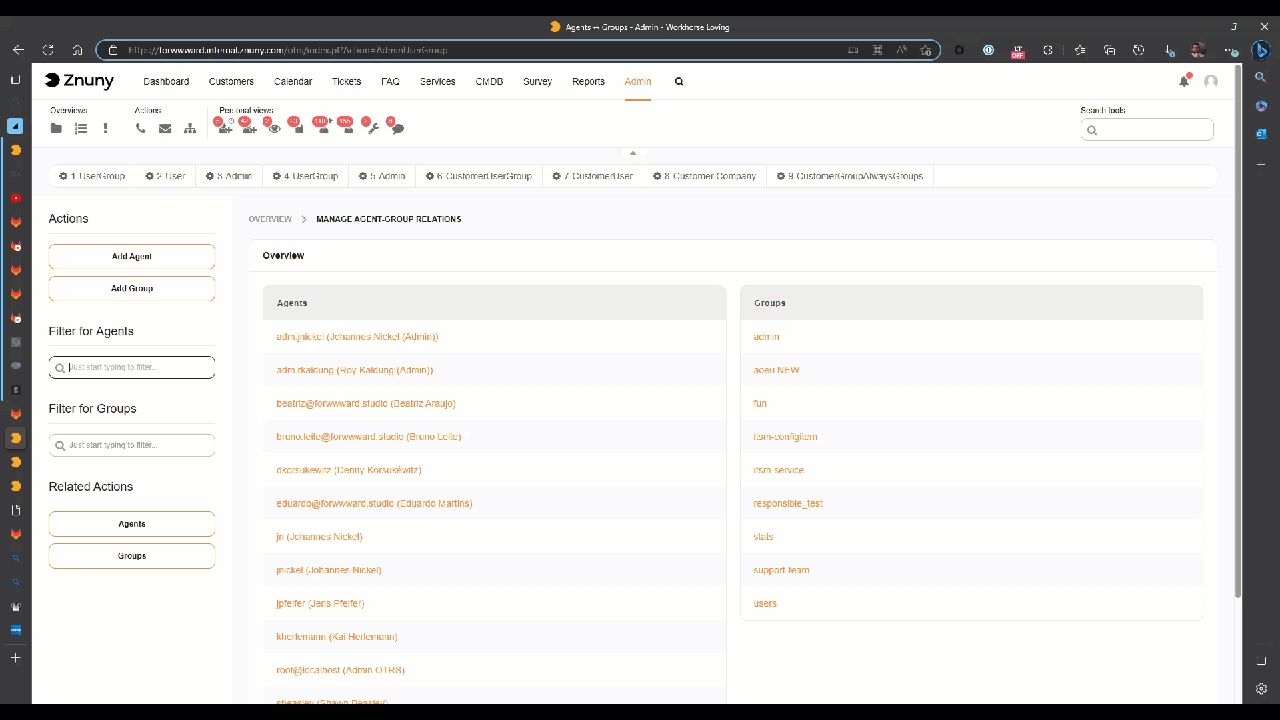Click the Add Agent button
Screen dimensions: 1280x720
(x=131, y=256)
